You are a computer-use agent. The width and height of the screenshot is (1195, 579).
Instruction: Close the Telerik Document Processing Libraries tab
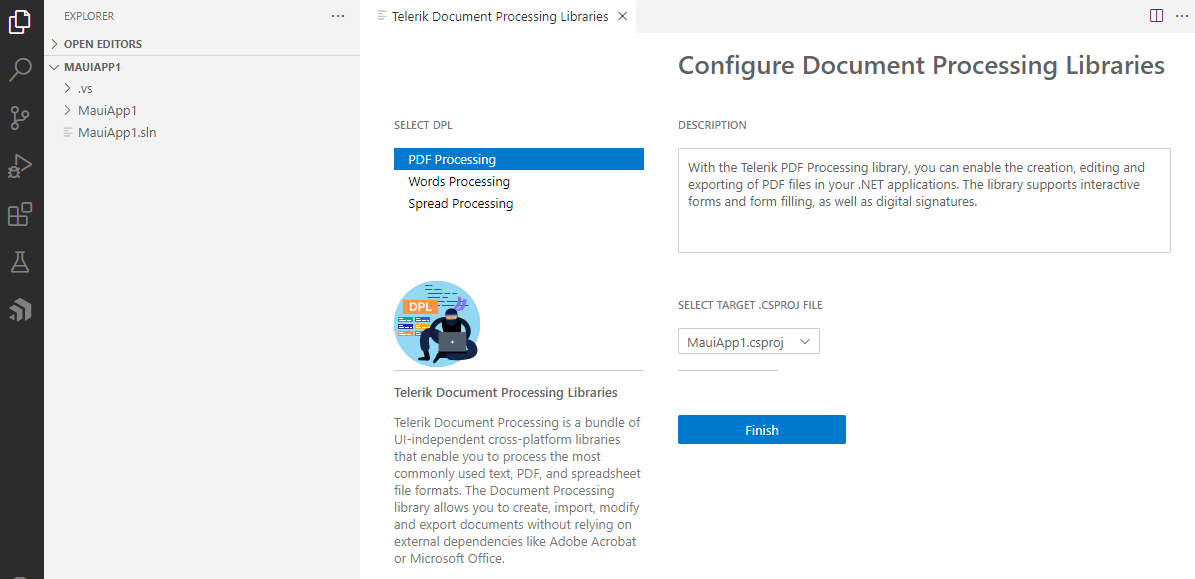[x=622, y=16]
